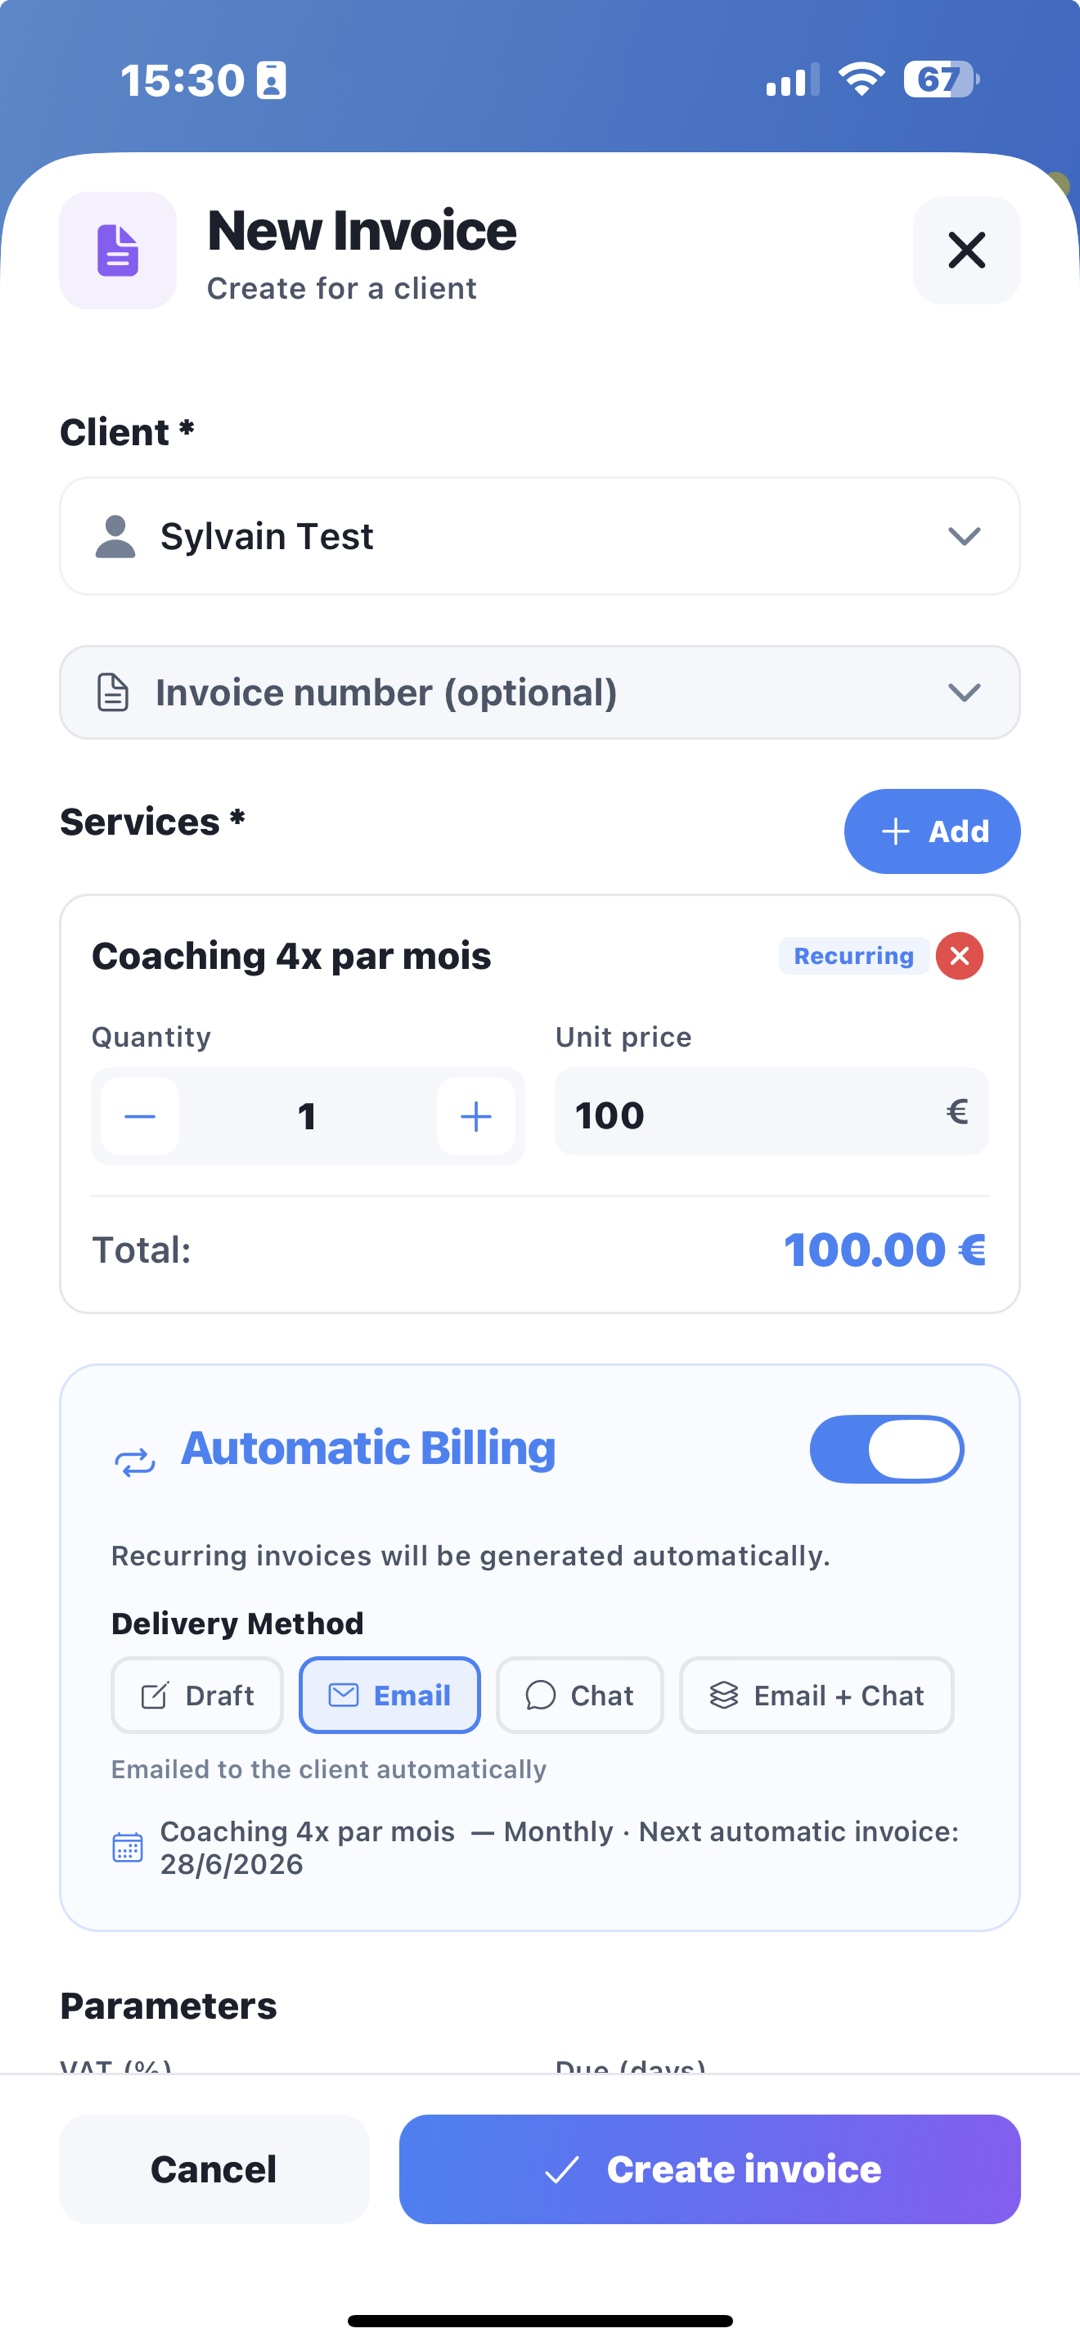Close the New Invoice sheet
Viewport: 1080px width, 2347px height.
pos(966,250)
